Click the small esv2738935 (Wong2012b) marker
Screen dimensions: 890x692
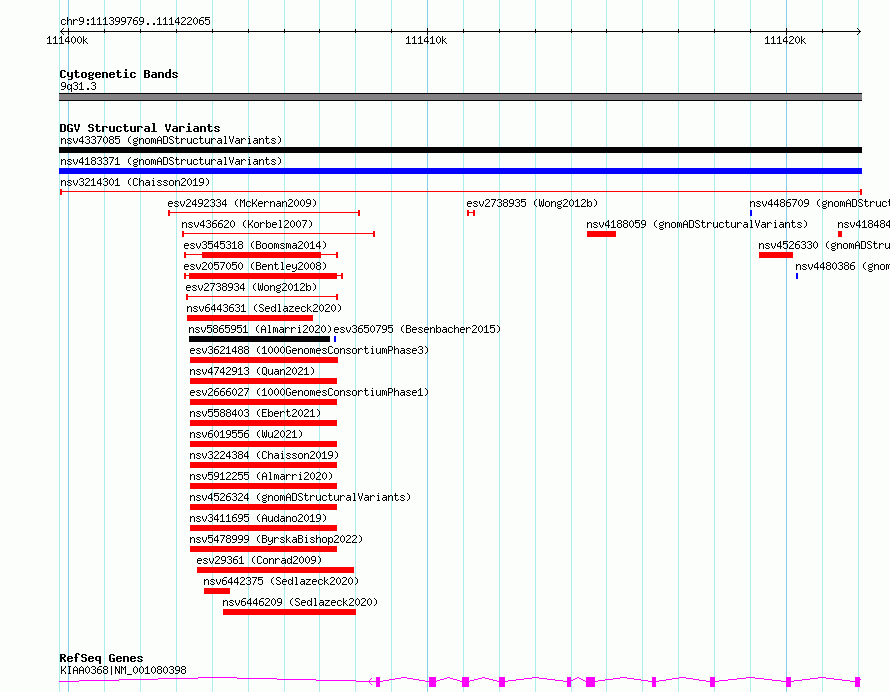coord(471,213)
